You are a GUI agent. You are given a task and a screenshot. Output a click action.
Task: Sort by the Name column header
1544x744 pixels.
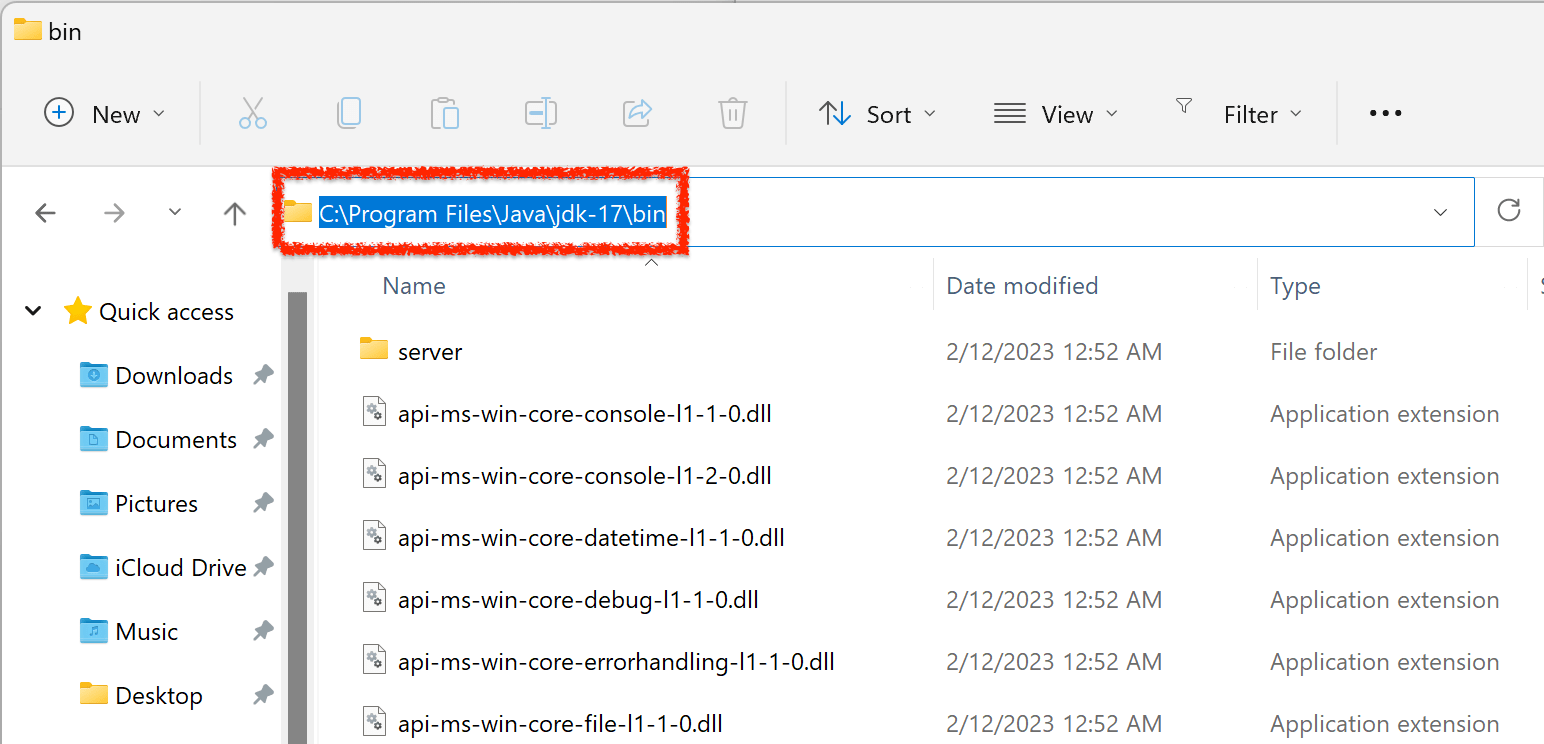click(x=414, y=286)
